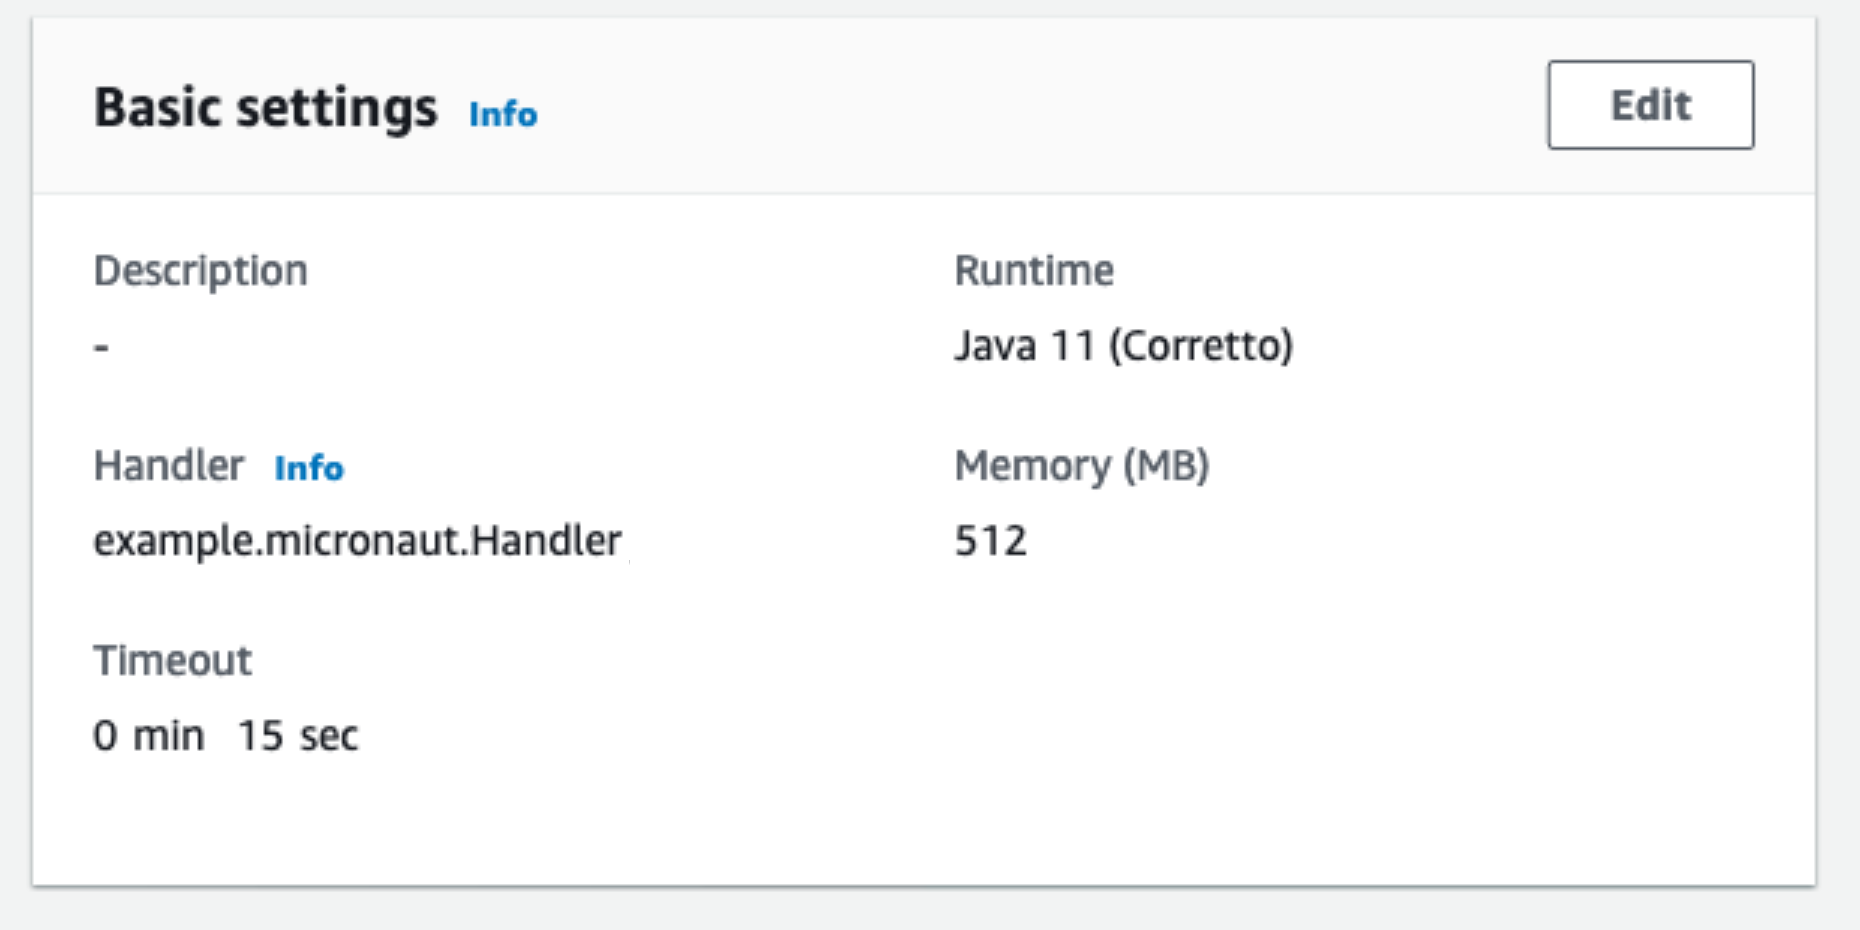Click the Description label

tap(201, 271)
